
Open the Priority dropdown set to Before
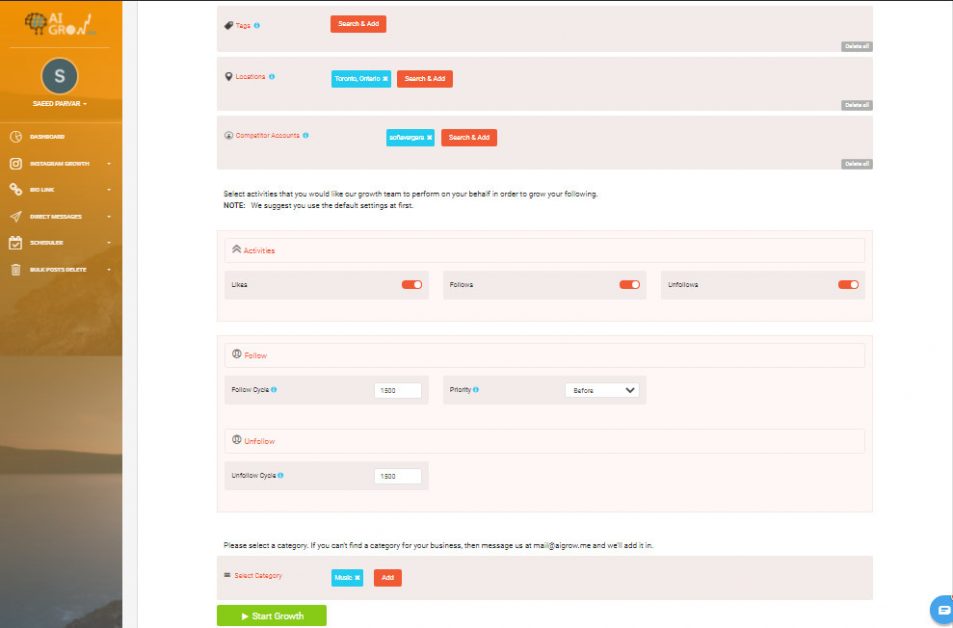pyautogui.click(x=603, y=390)
